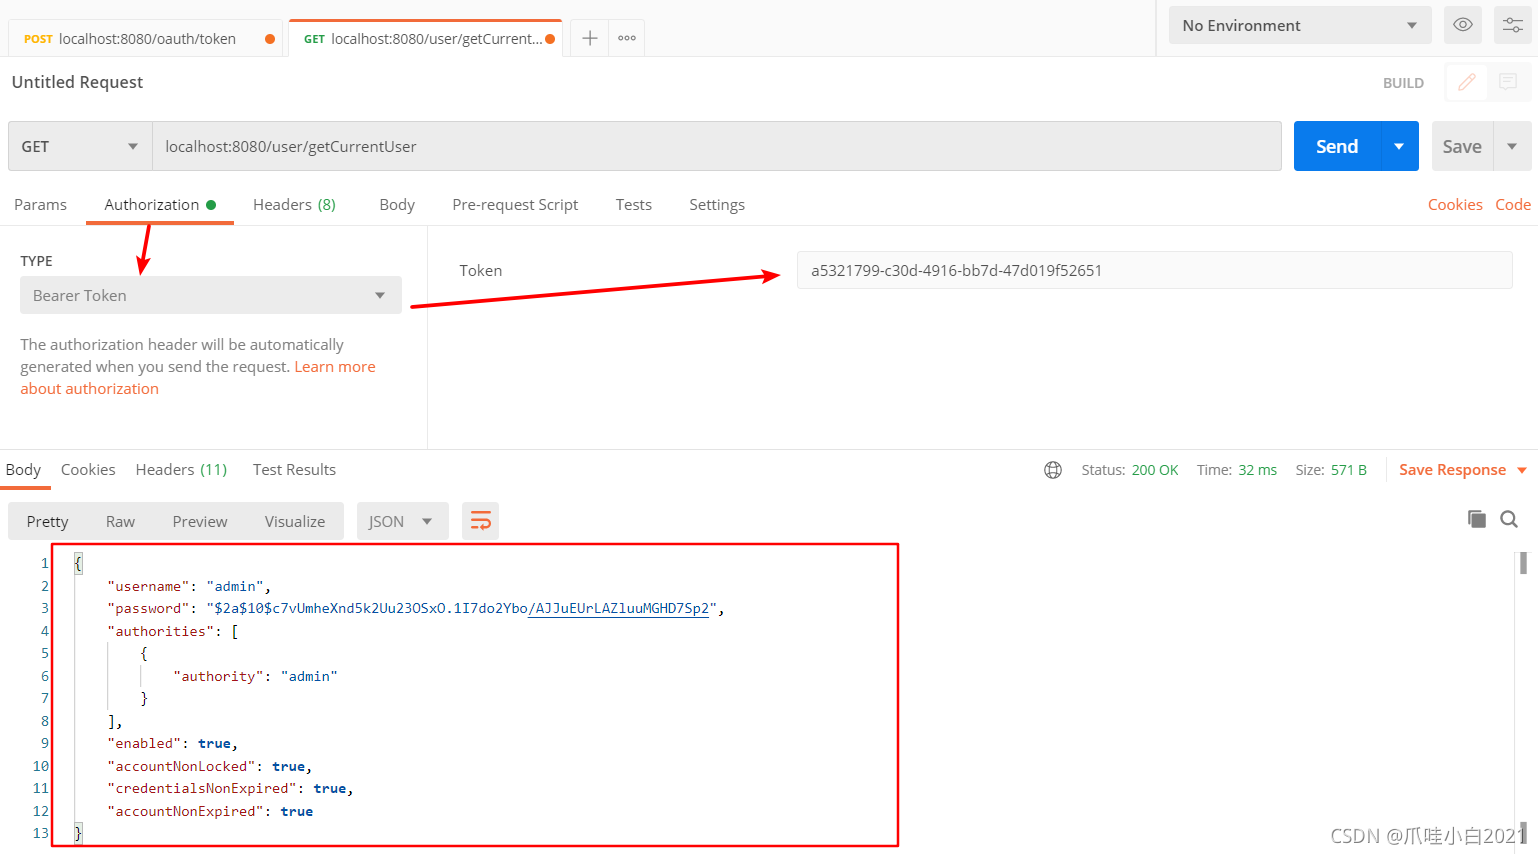Click the network globe icon beside Status

click(1053, 470)
